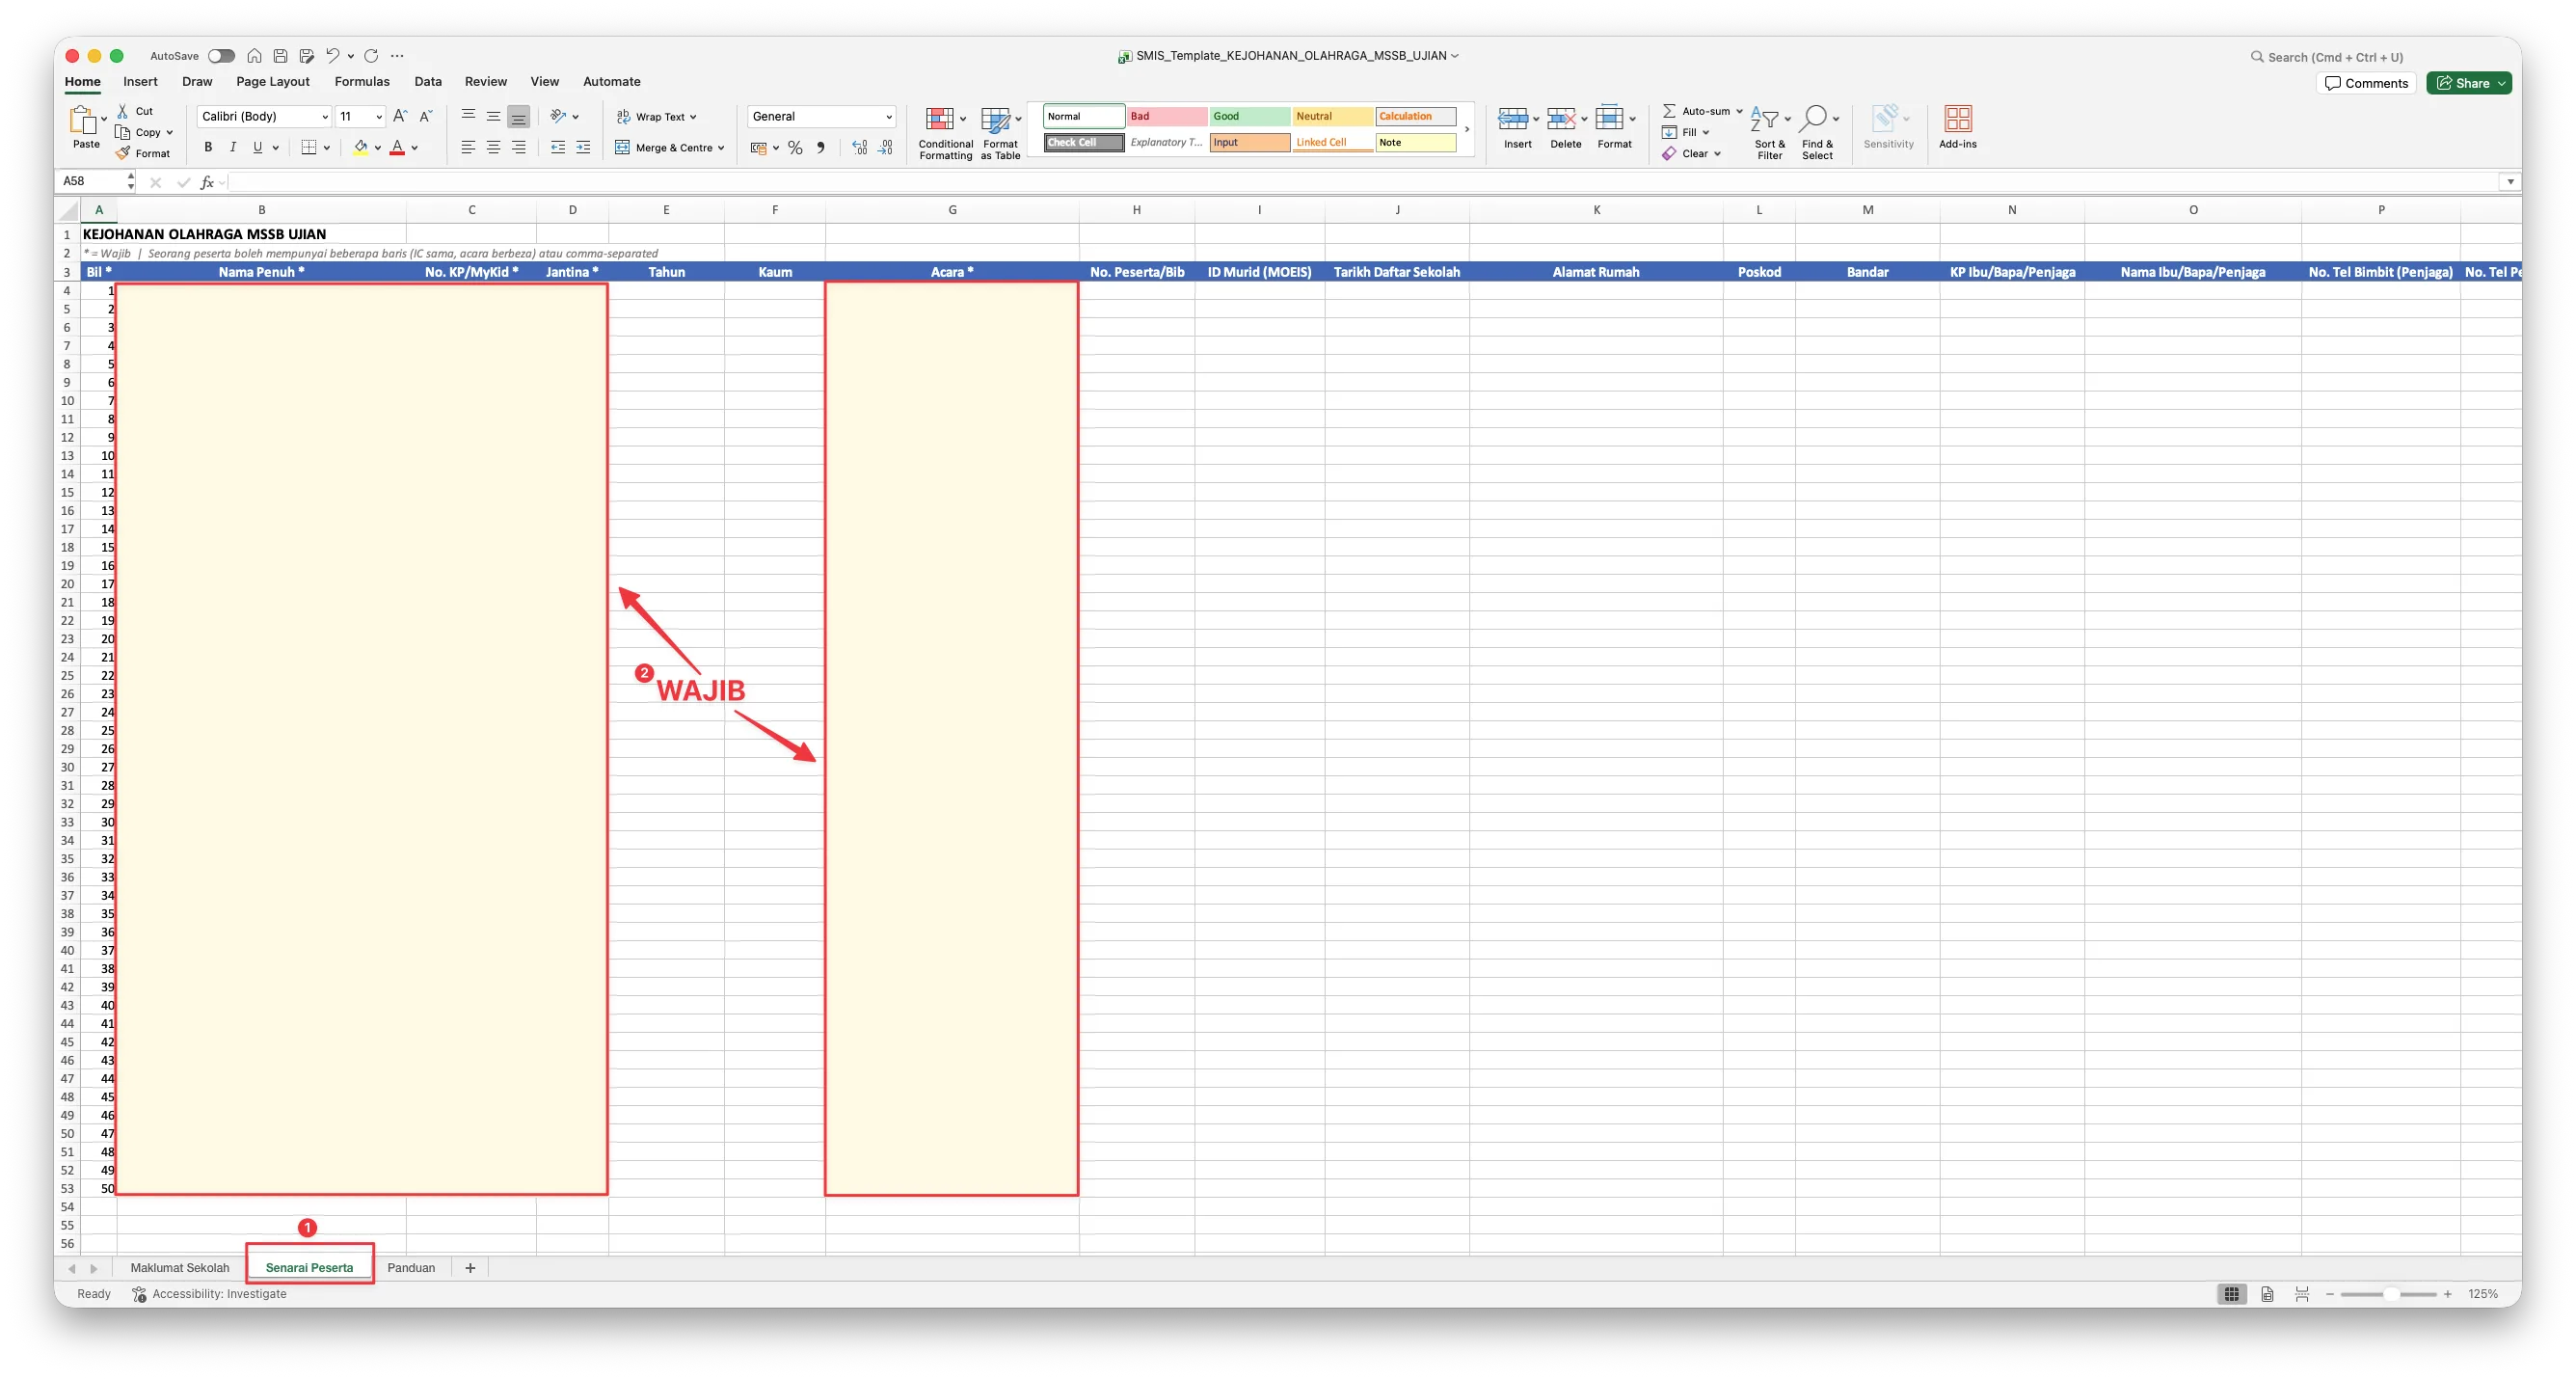Open the Formulas ribbon tab
This screenshot has height=1379, width=2576.
pyautogui.click(x=362, y=82)
